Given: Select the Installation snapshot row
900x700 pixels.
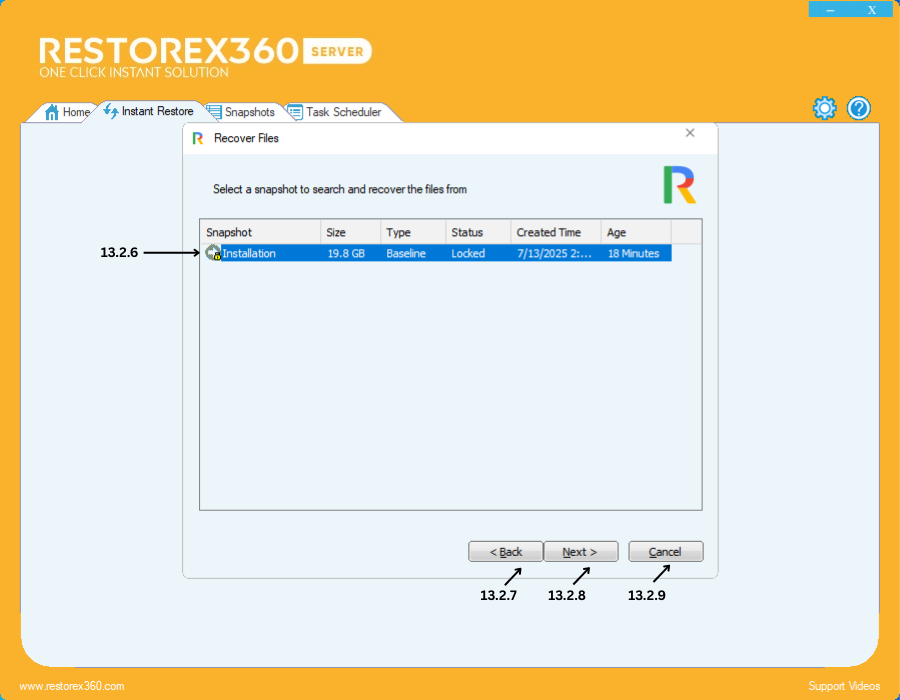Looking at the screenshot, I should (x=436, y=253).
